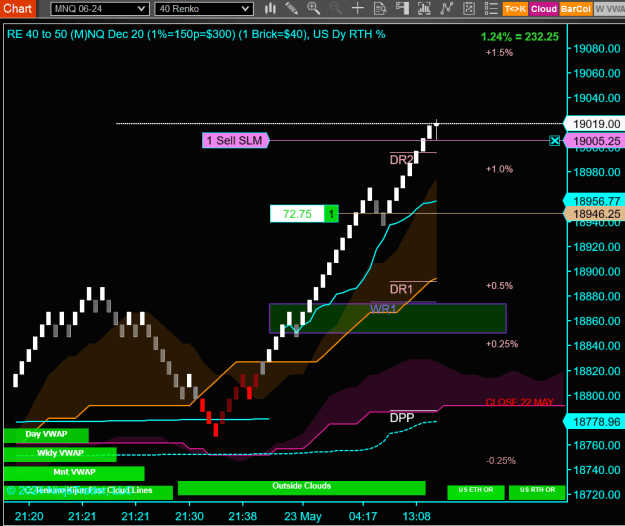Open the data box icon
625x526 pixels.
[380, 8]
